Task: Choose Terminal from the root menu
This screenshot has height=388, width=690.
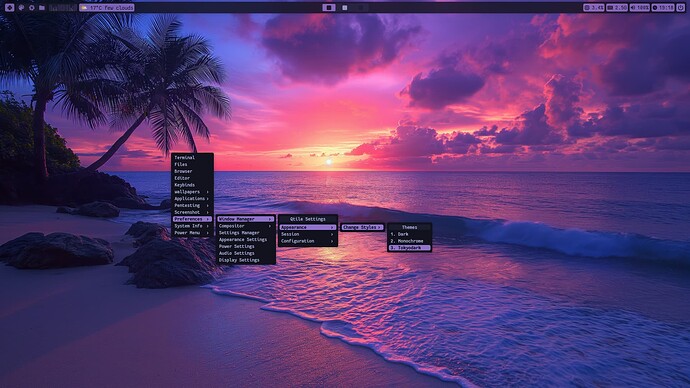Action: [191, 157]
